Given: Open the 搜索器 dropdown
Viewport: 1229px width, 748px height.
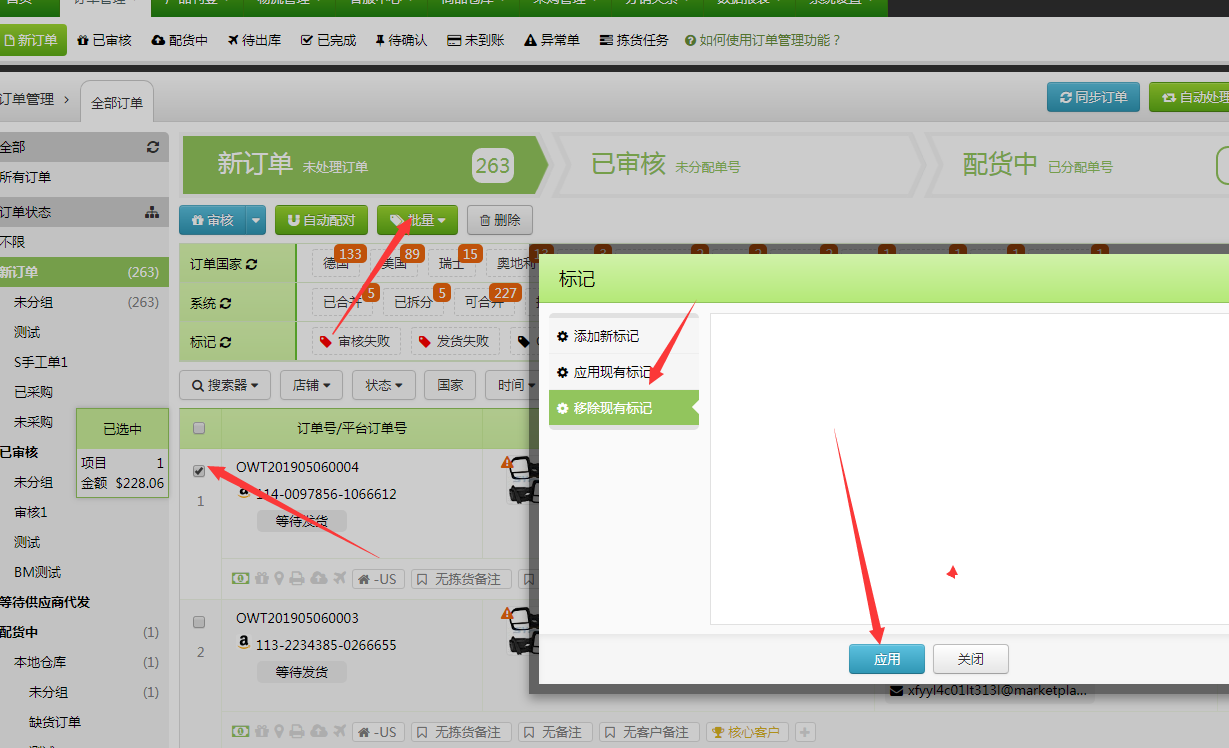Looking at the screenshot, I should click(x=224, y=385).
